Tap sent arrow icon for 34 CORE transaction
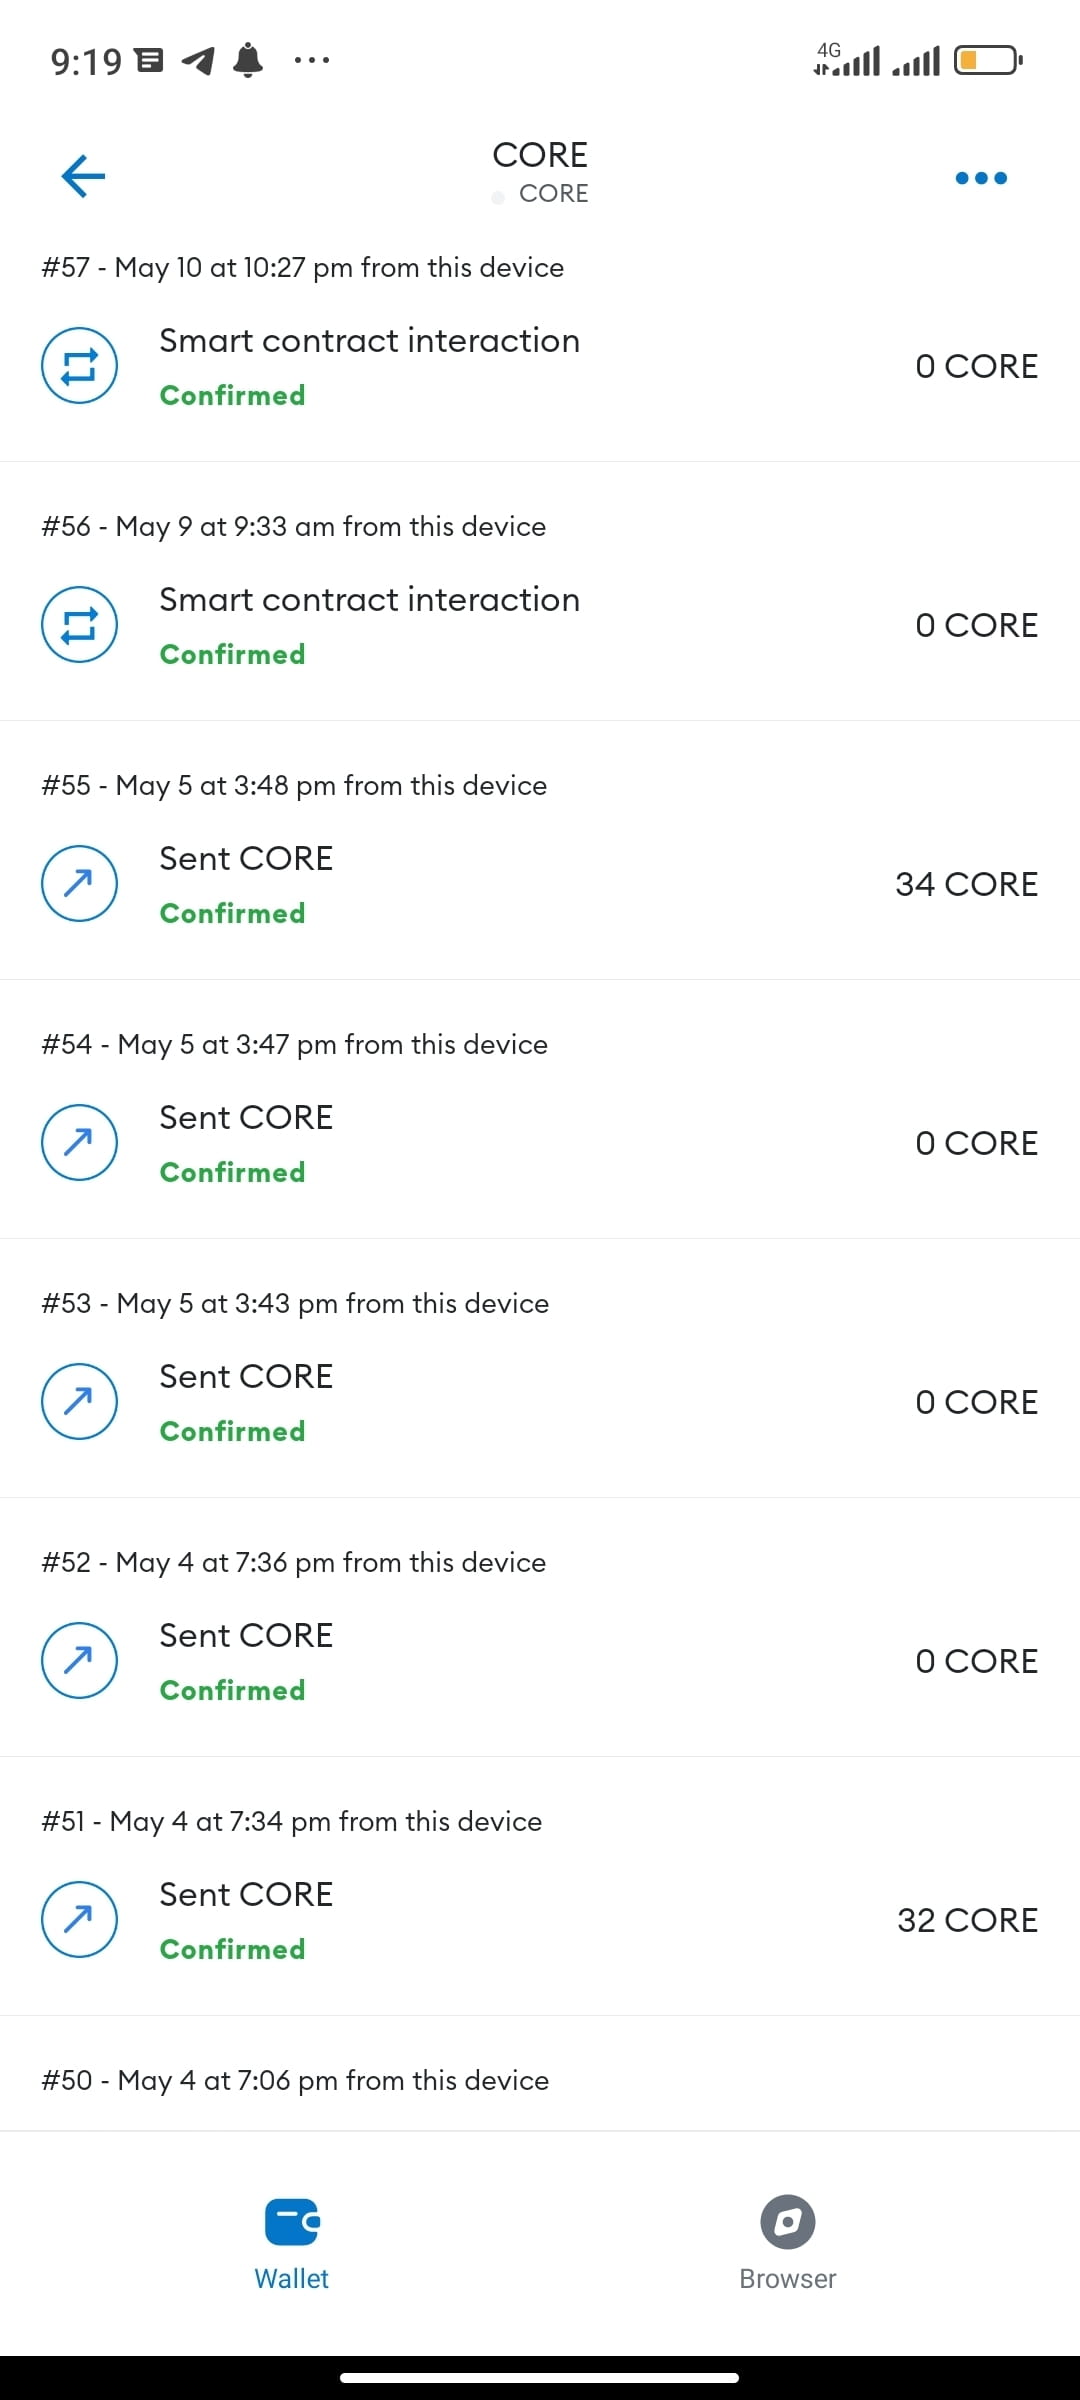This screenshot has height=2400, width=1080. (x=79, y=884)
